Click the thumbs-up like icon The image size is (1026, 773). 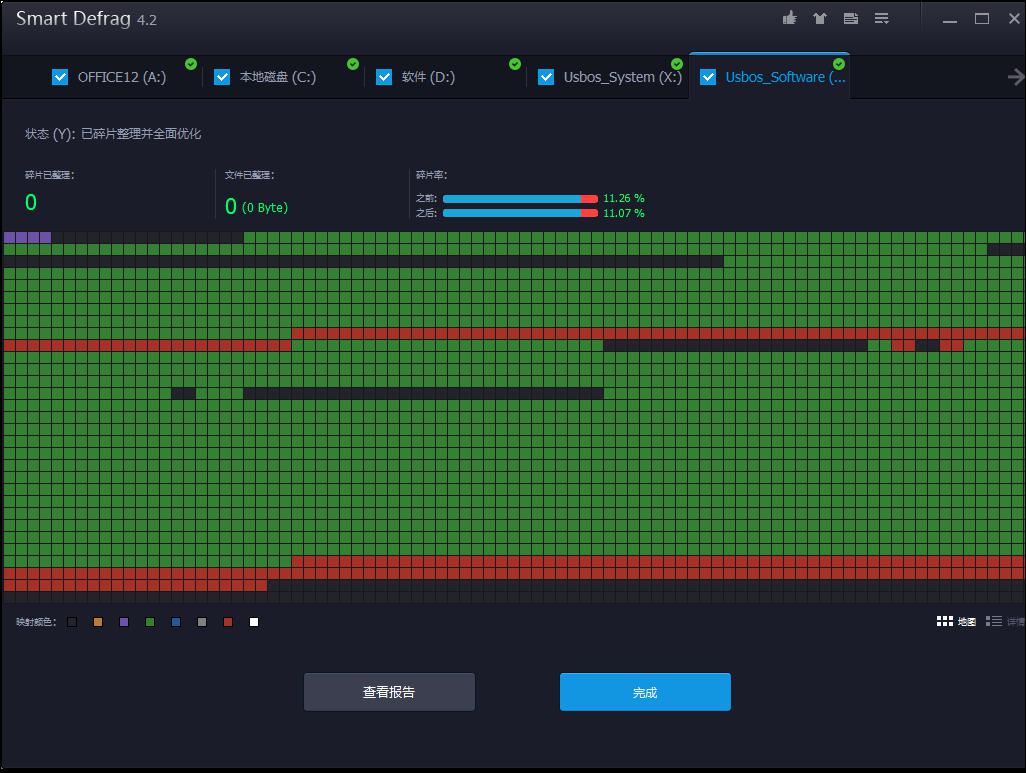click(x=790, y=18)
